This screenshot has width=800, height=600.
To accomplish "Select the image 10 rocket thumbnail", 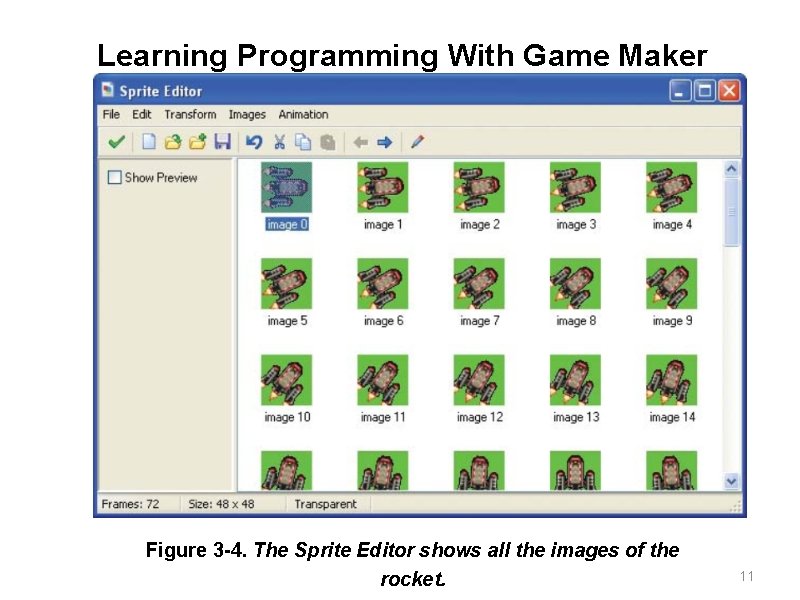I will pyautogui.click(x=286, y=380).
